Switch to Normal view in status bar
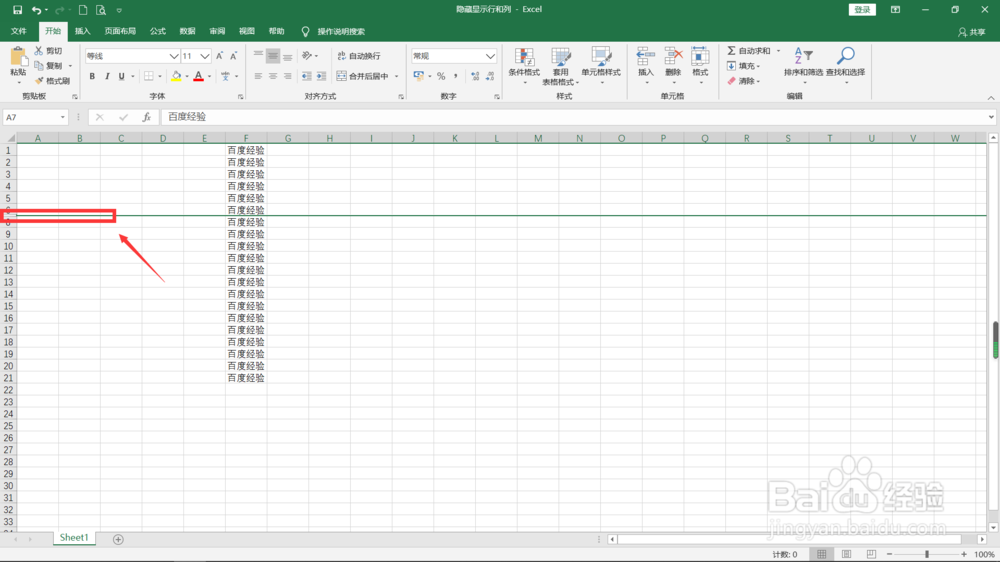 [821, 554]
